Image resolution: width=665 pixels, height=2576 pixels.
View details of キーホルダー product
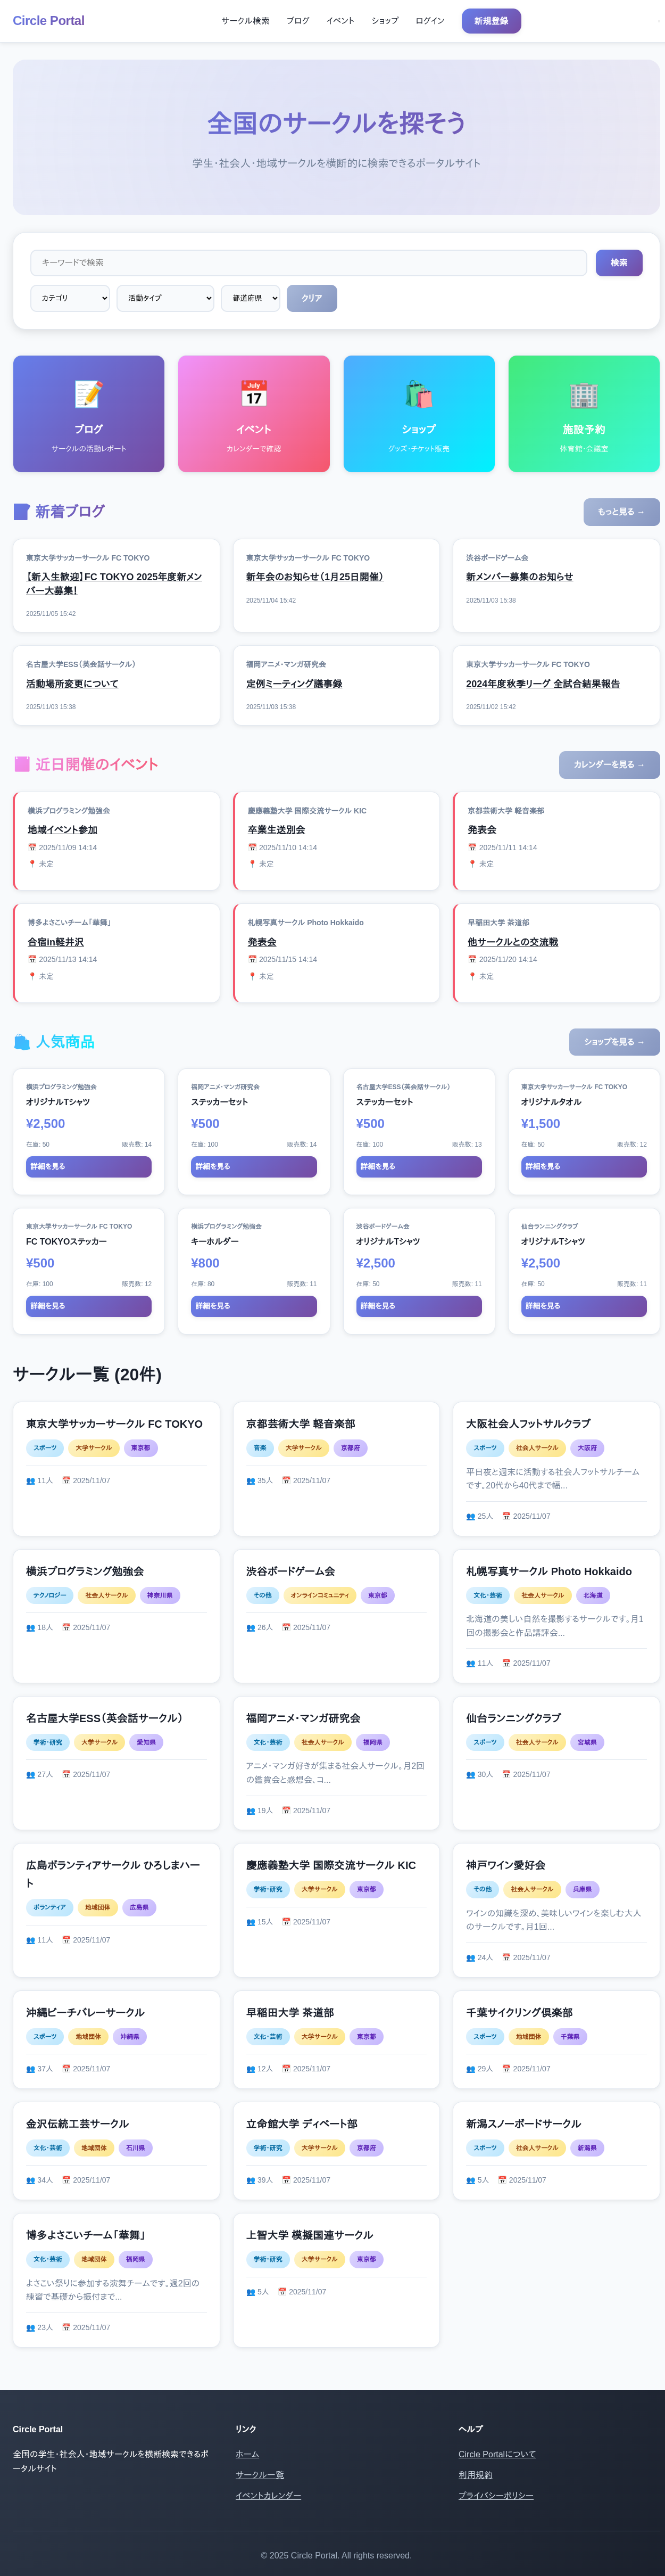254,1306
